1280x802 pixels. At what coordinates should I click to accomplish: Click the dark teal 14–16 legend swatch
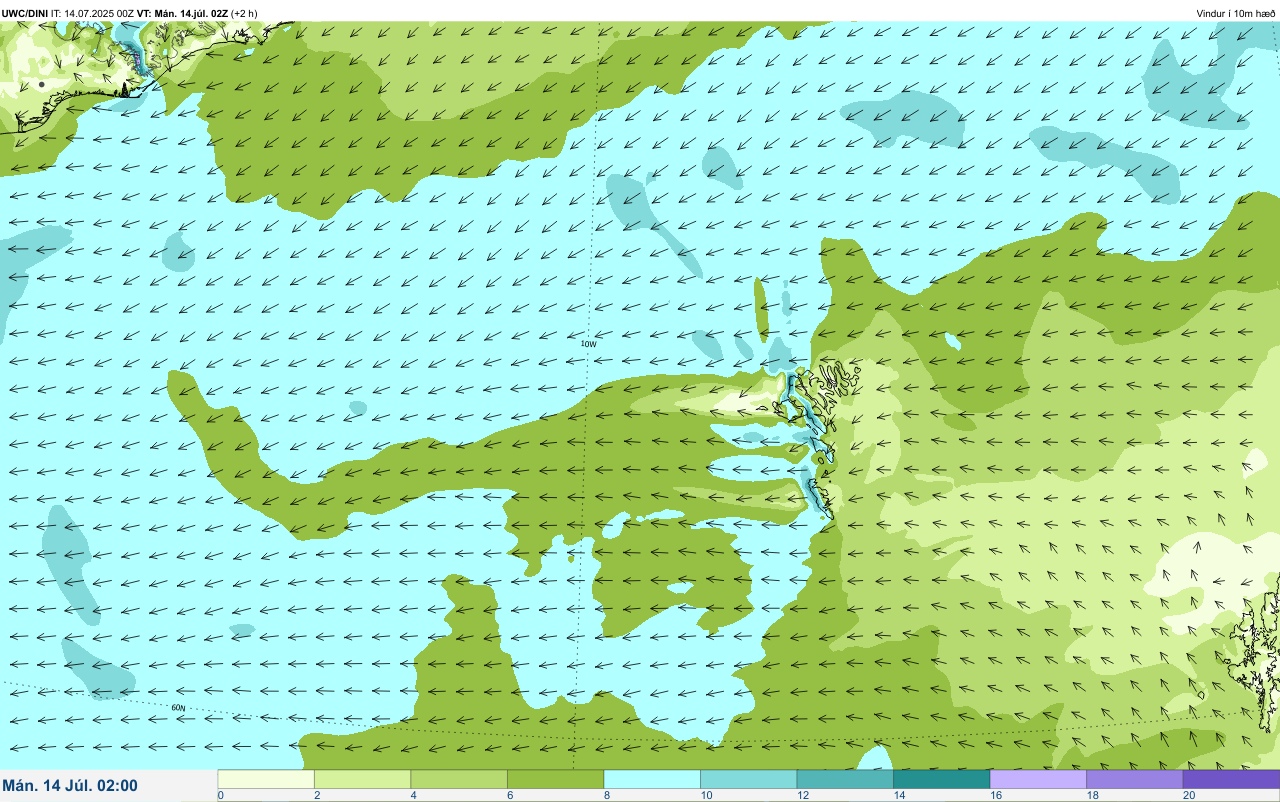[x=941, y=779]
